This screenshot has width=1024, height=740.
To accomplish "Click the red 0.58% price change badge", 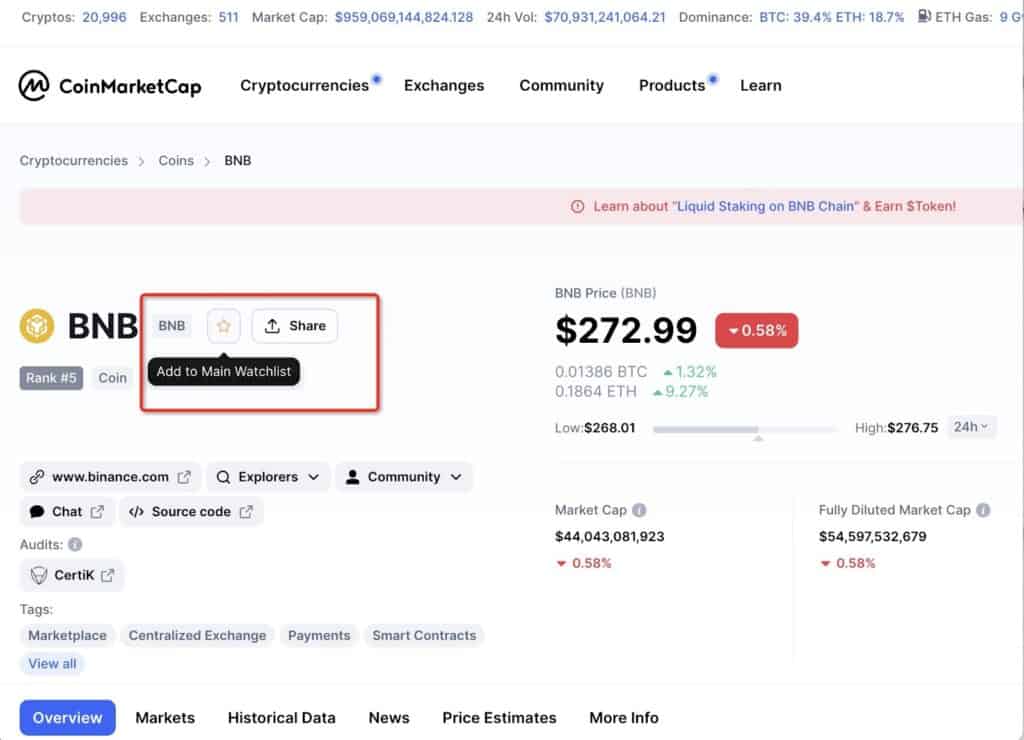I will tap(757, 330).
